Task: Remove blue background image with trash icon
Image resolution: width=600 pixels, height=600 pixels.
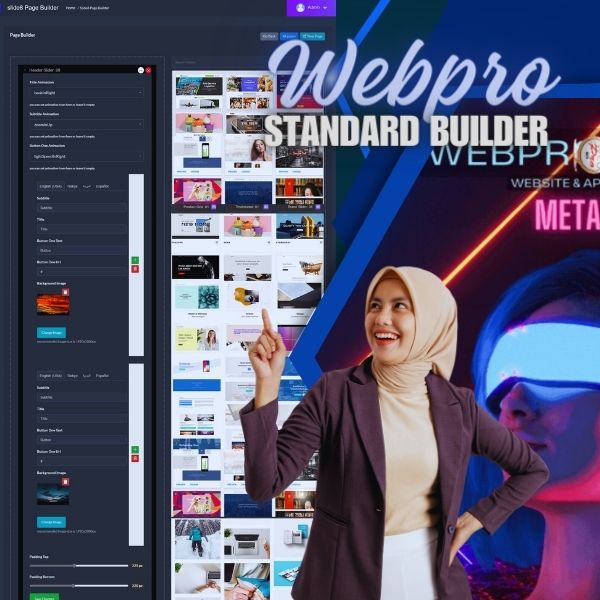Action: click(x=65, y=482)
